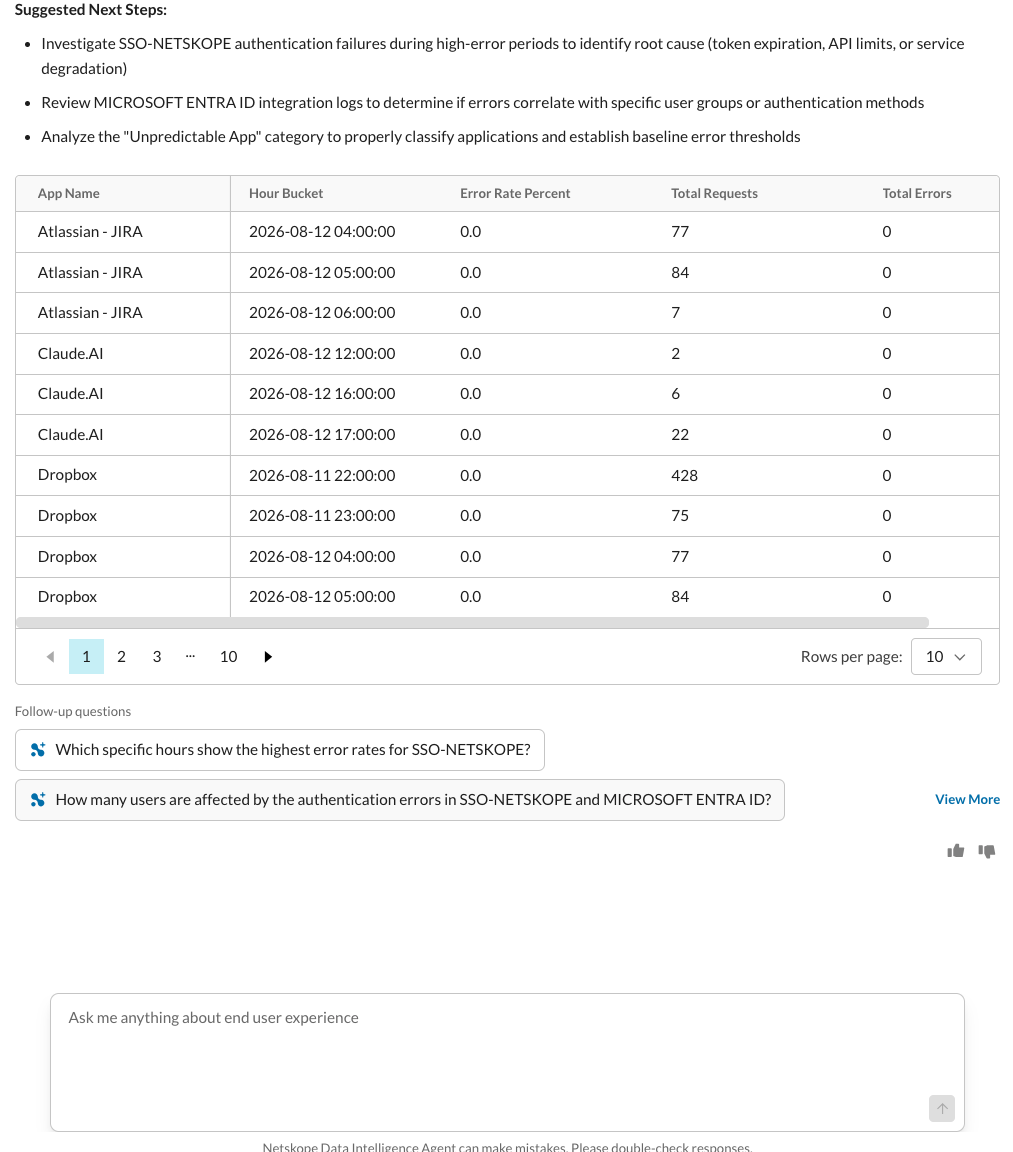Open the Rows per page dropdown
The height and width of the screenshot is (1152, 1013).
click(945, 657)
